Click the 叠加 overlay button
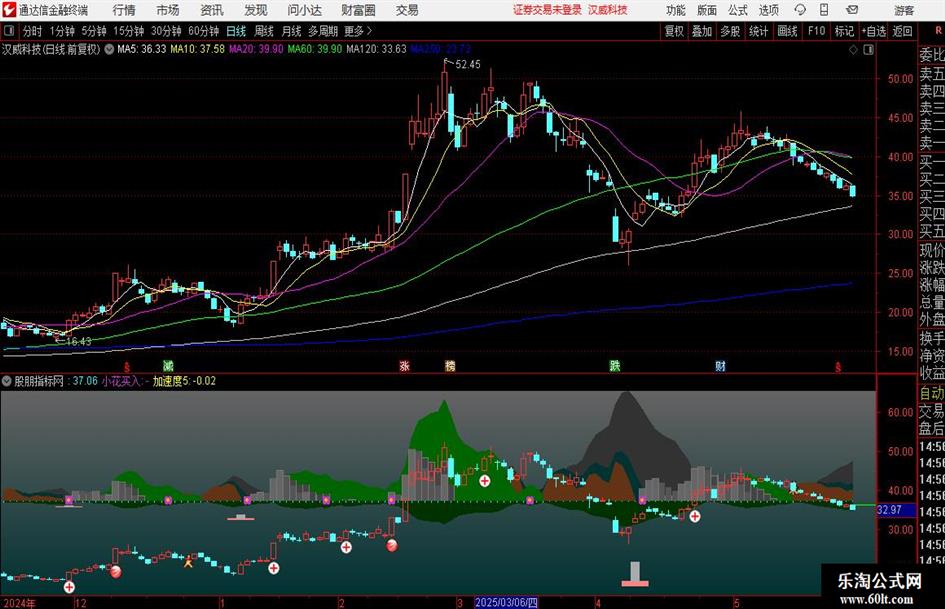The image size is (945, 609). pos(702,31)
